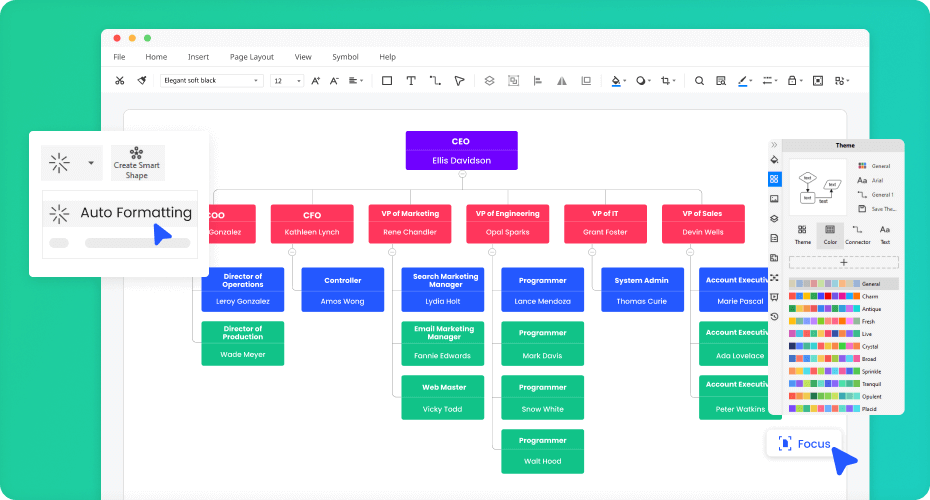This screenshot has width=930, height=500.
Task: Switch to the Connector tab in Theme panel
Action: click(858, 235)
